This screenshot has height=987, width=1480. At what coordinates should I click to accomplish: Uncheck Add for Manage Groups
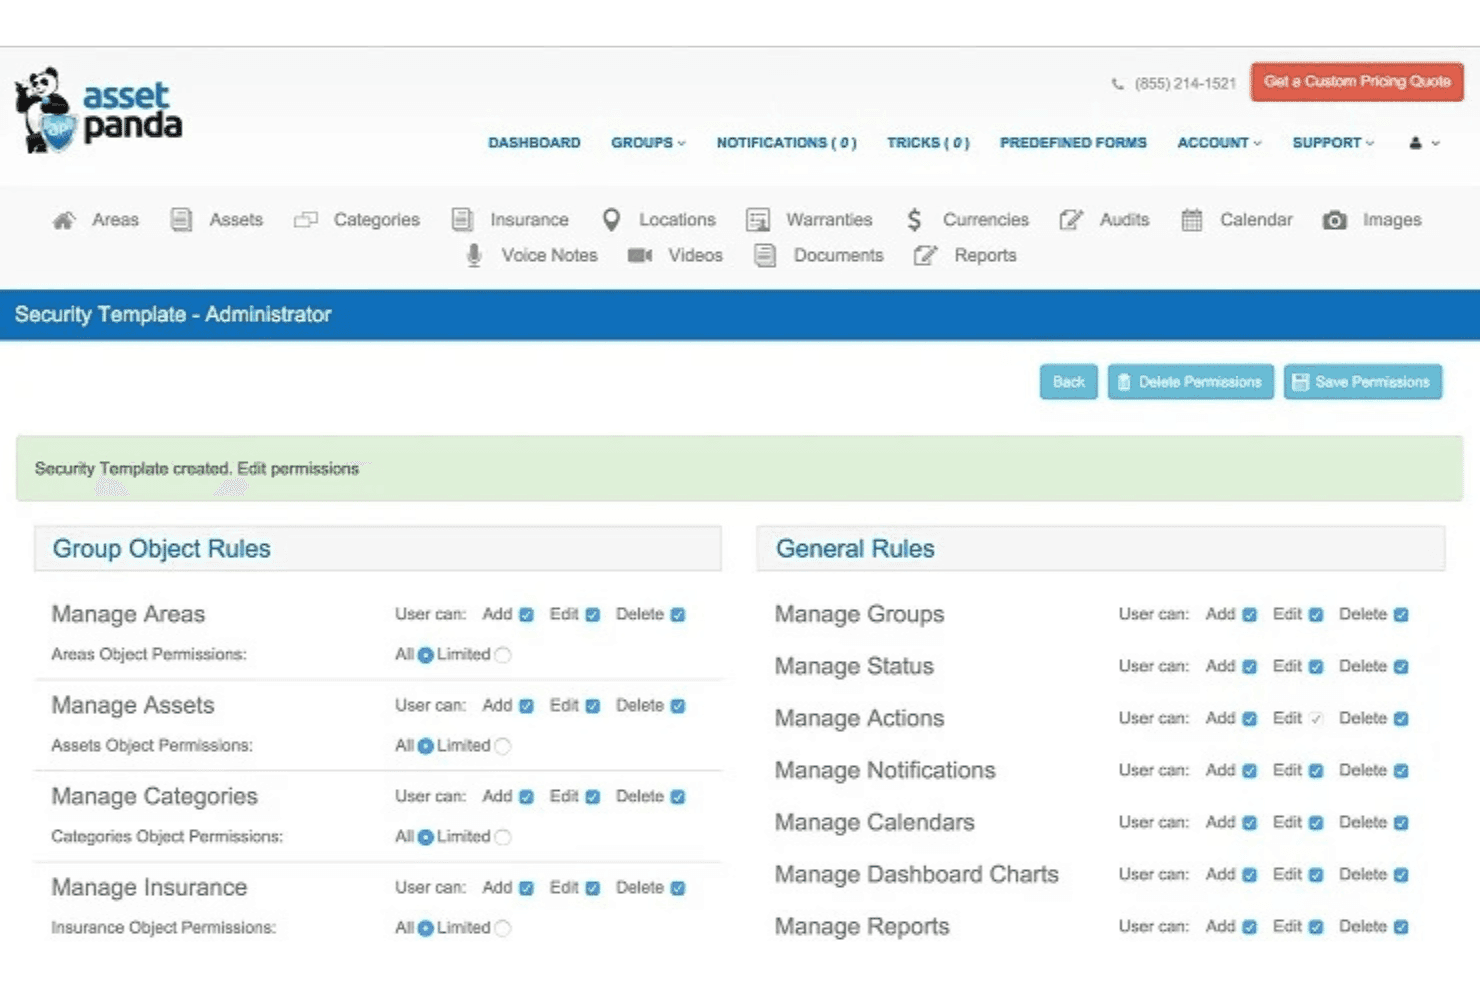coord(1249,615)
